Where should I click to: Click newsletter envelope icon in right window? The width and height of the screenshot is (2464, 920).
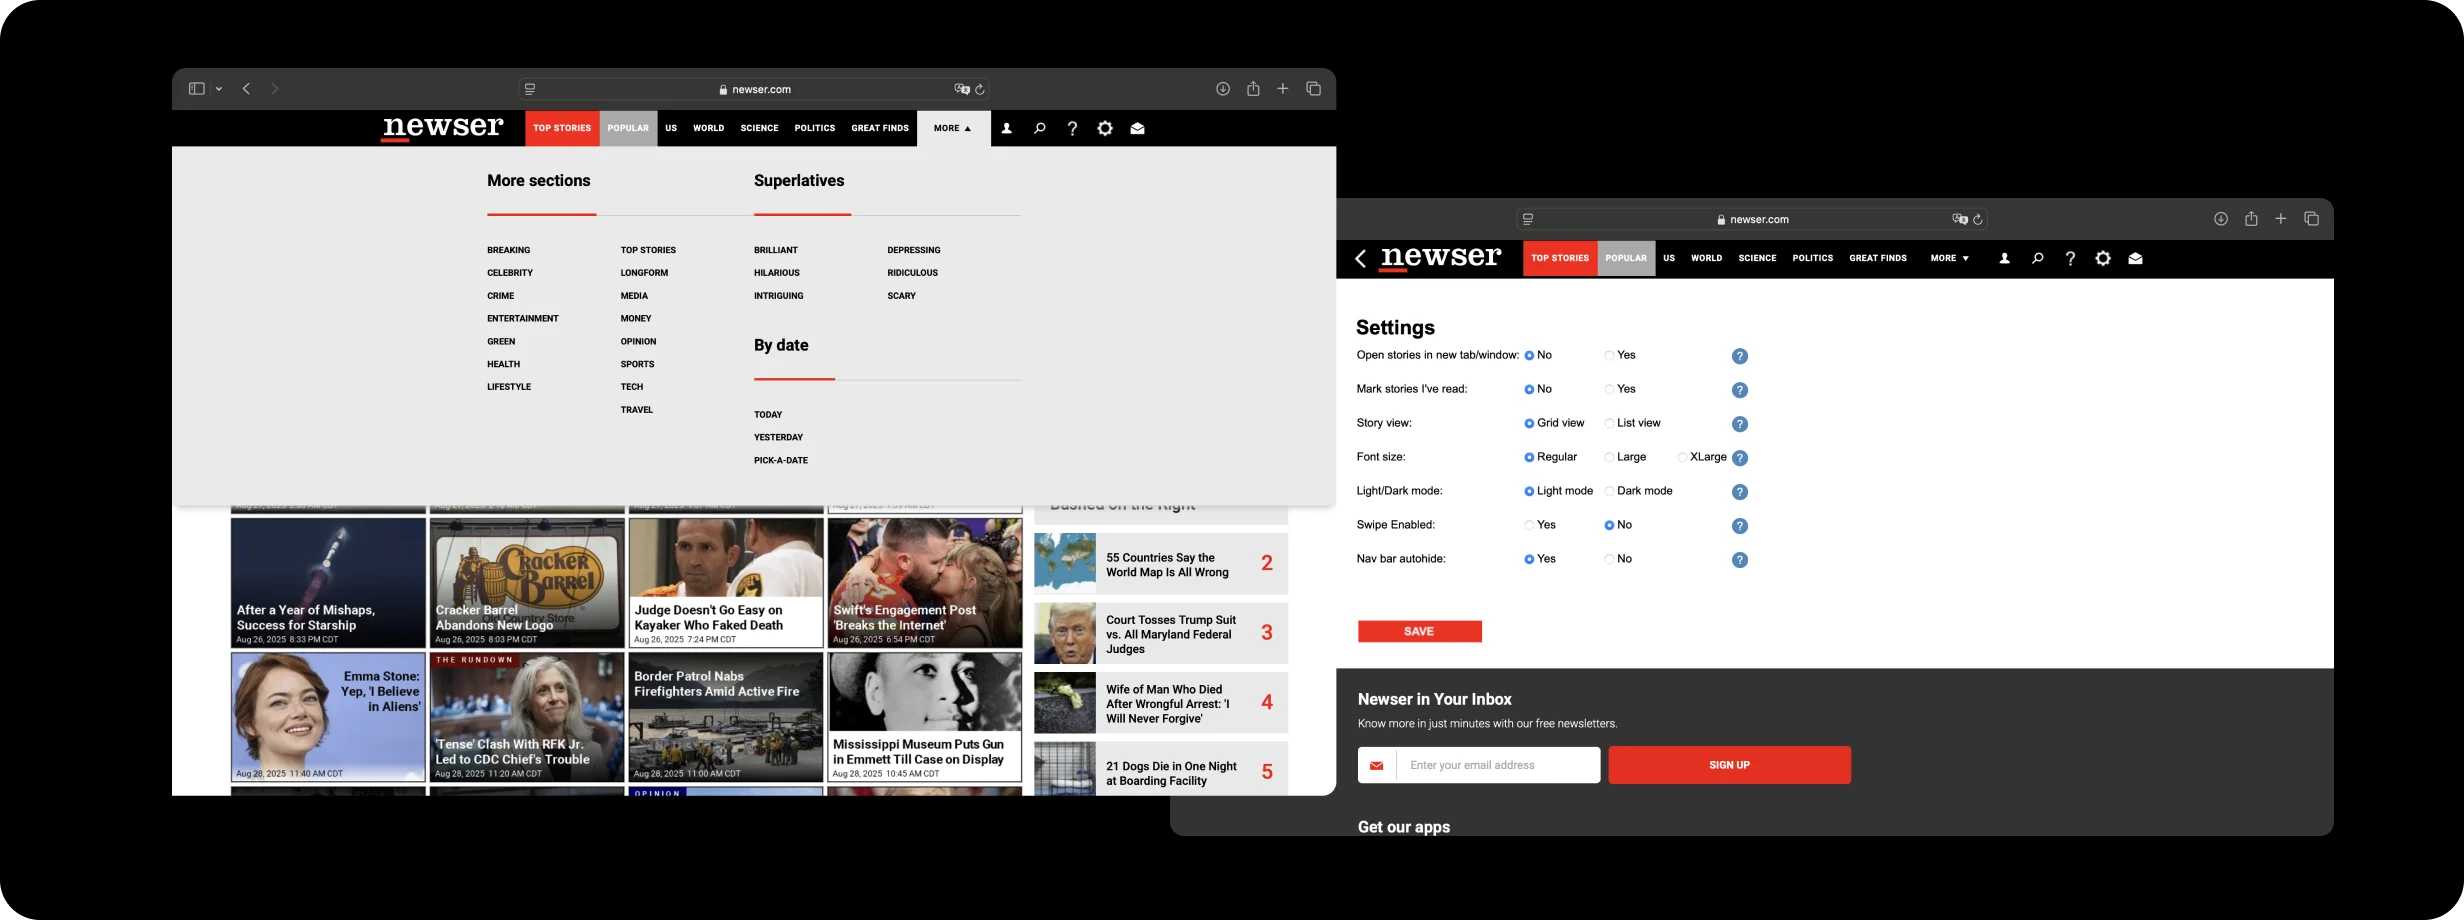(x=2135, y=259)
